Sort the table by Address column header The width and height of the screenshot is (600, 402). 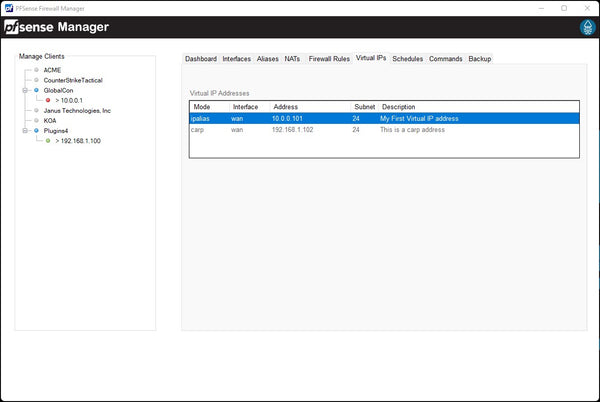click(286, 106)
